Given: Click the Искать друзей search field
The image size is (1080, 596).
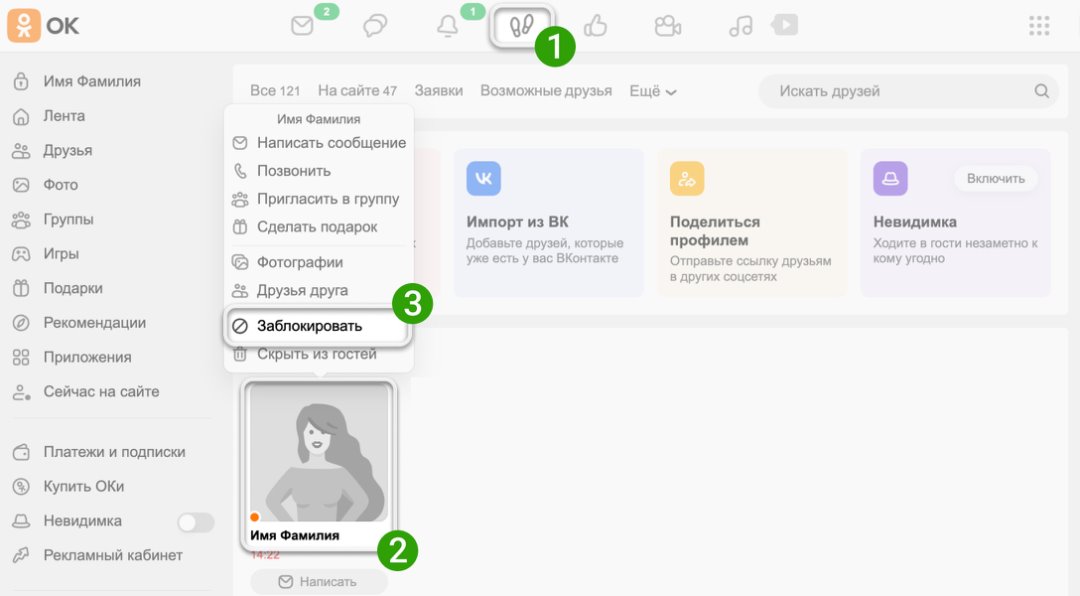Looking at the screenshot, I should 900,91.
